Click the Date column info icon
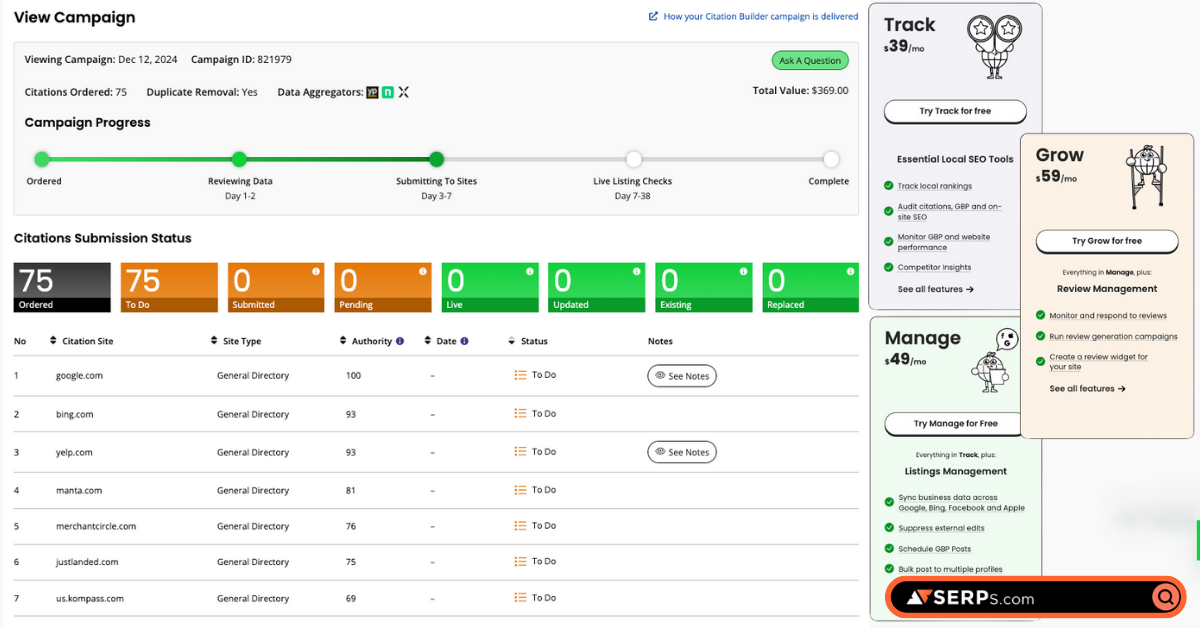Image resolution: width=1200 pixels, height=628 pixels. (x=464, y=341)
